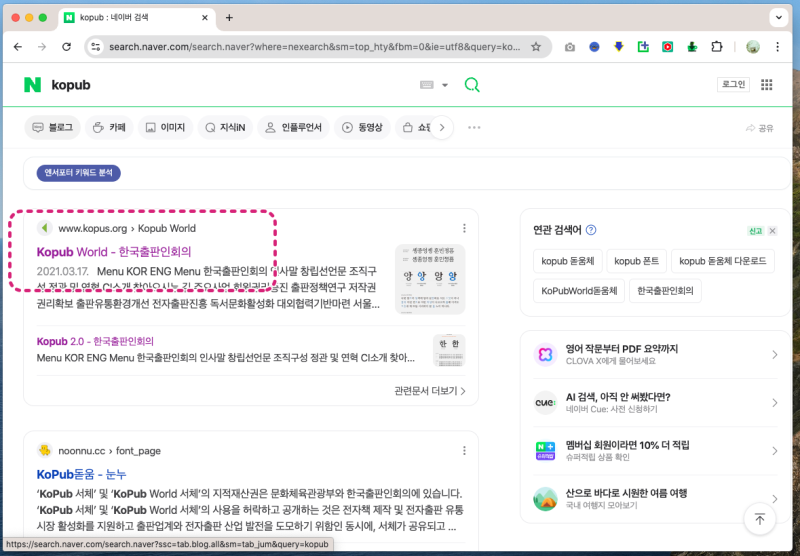Image resolution: width=800 pixels, height=556 pixels.
Task: Open the Extensions puzzle piece menu
Action: tap(717, 47)
